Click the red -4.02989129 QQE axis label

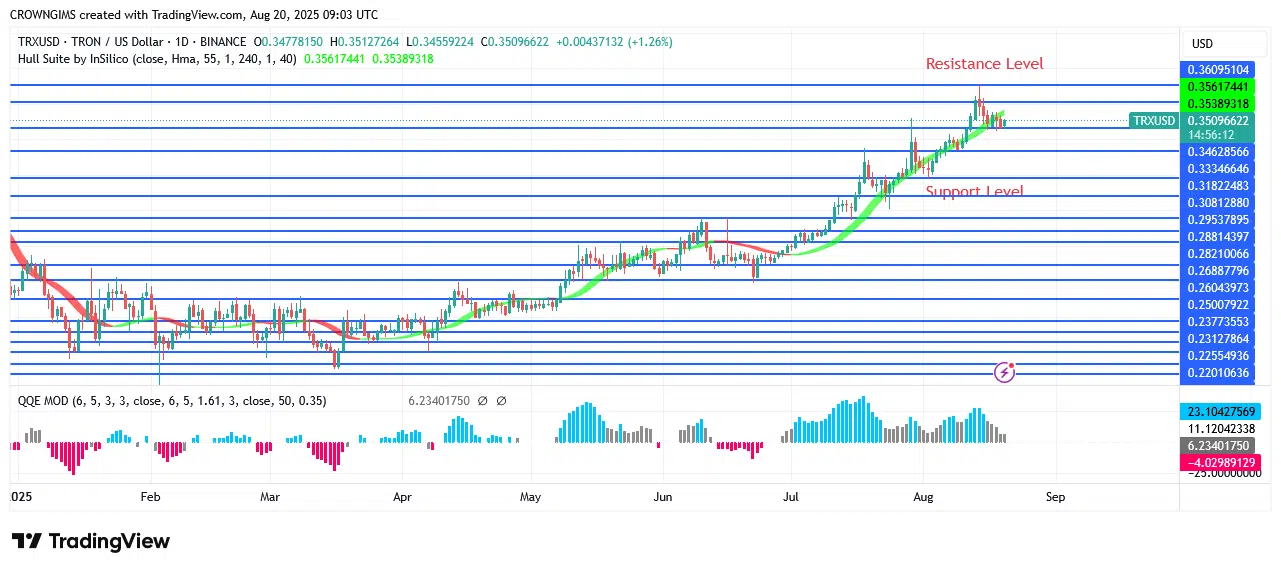pyautogui.click(x=1221, y=462)
